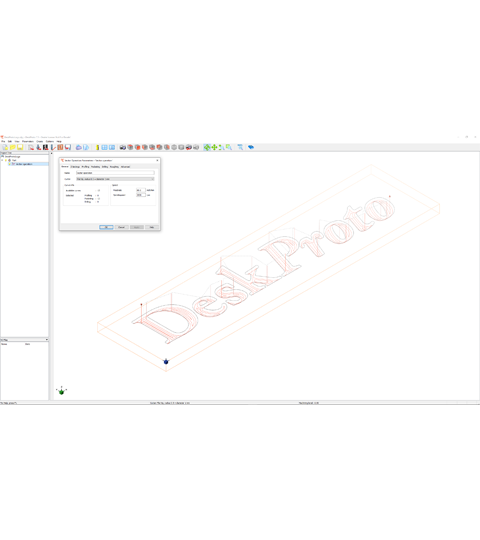Open the lower-left panel dropdown arrow

pyautogui.click(x=47, y=340)
